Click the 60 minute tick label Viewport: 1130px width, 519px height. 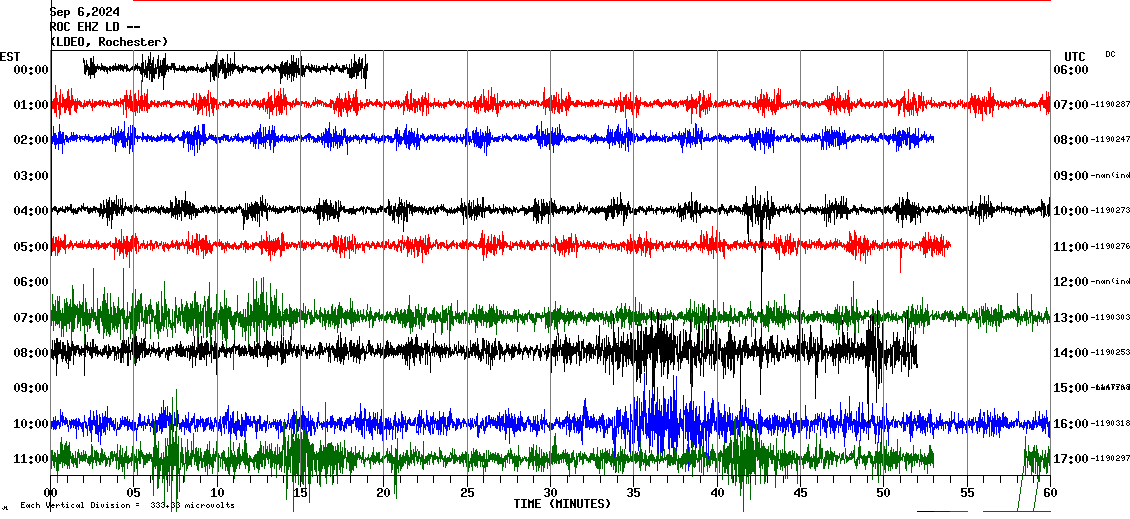coord(1049,493)
